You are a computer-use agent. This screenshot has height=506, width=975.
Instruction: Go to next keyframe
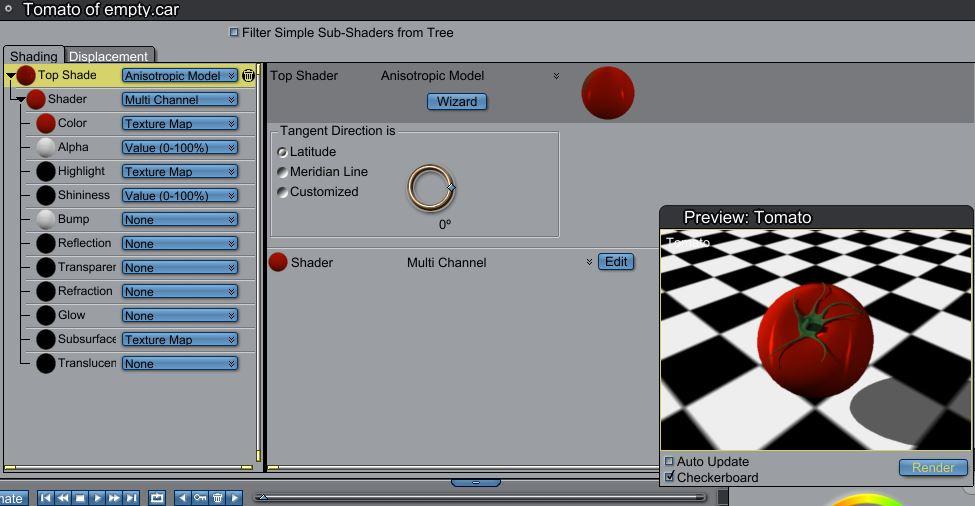tap(234, 497)
